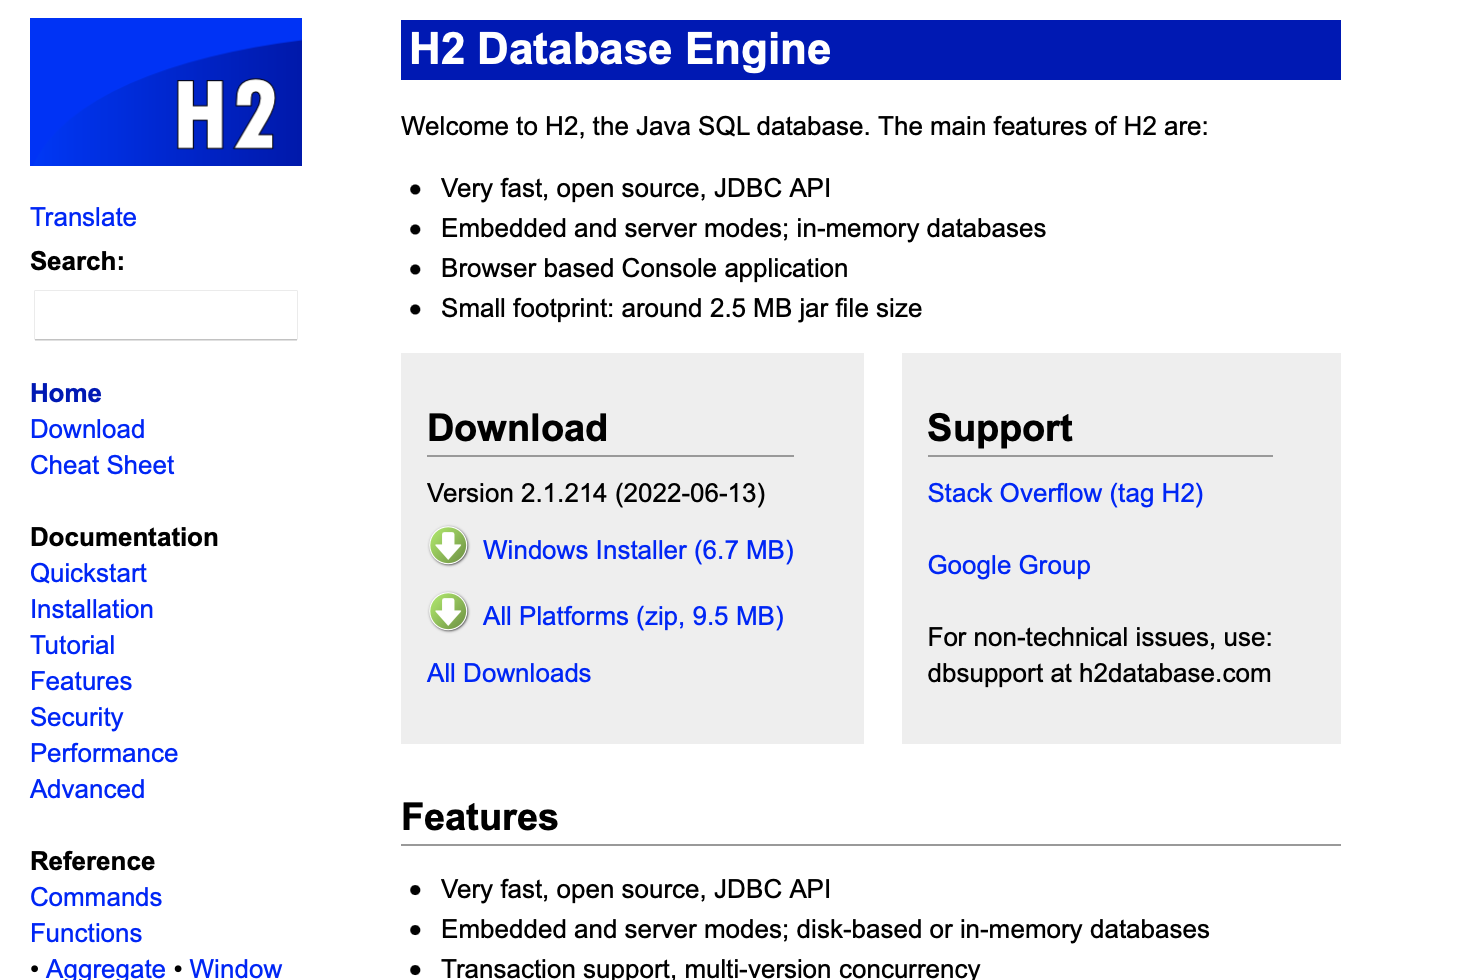The image size is (1458, 980).
Task: Click the Support section heading
Action: 1000,428
